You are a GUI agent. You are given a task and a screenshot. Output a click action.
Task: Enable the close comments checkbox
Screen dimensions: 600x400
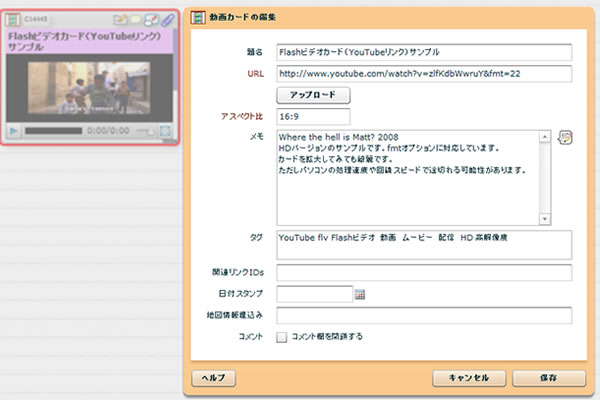coord(282,337)
